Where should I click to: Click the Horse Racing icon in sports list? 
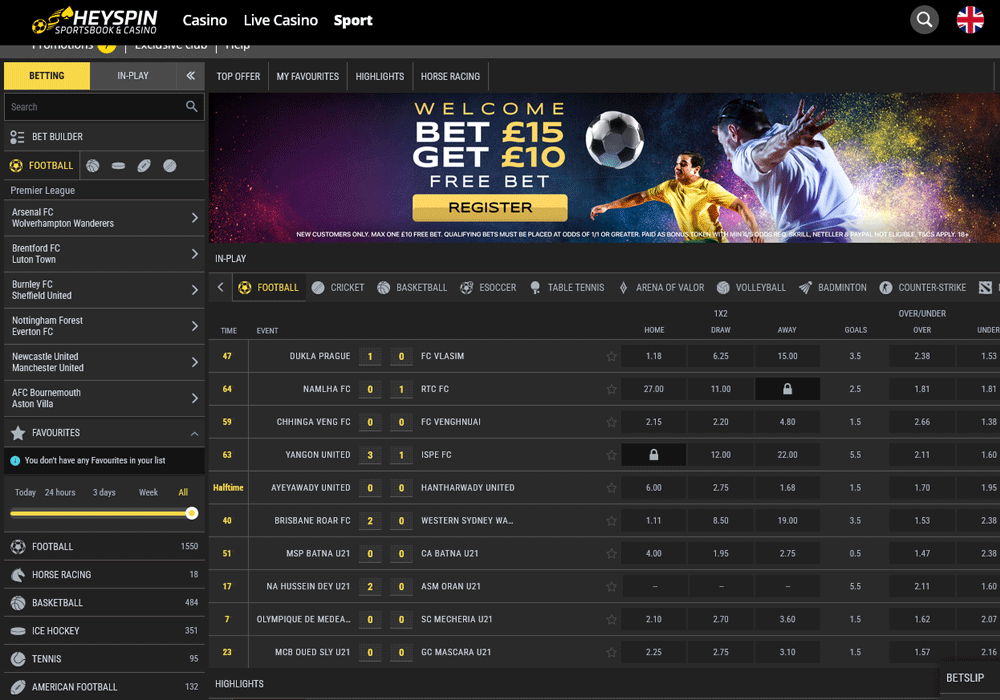18,574
